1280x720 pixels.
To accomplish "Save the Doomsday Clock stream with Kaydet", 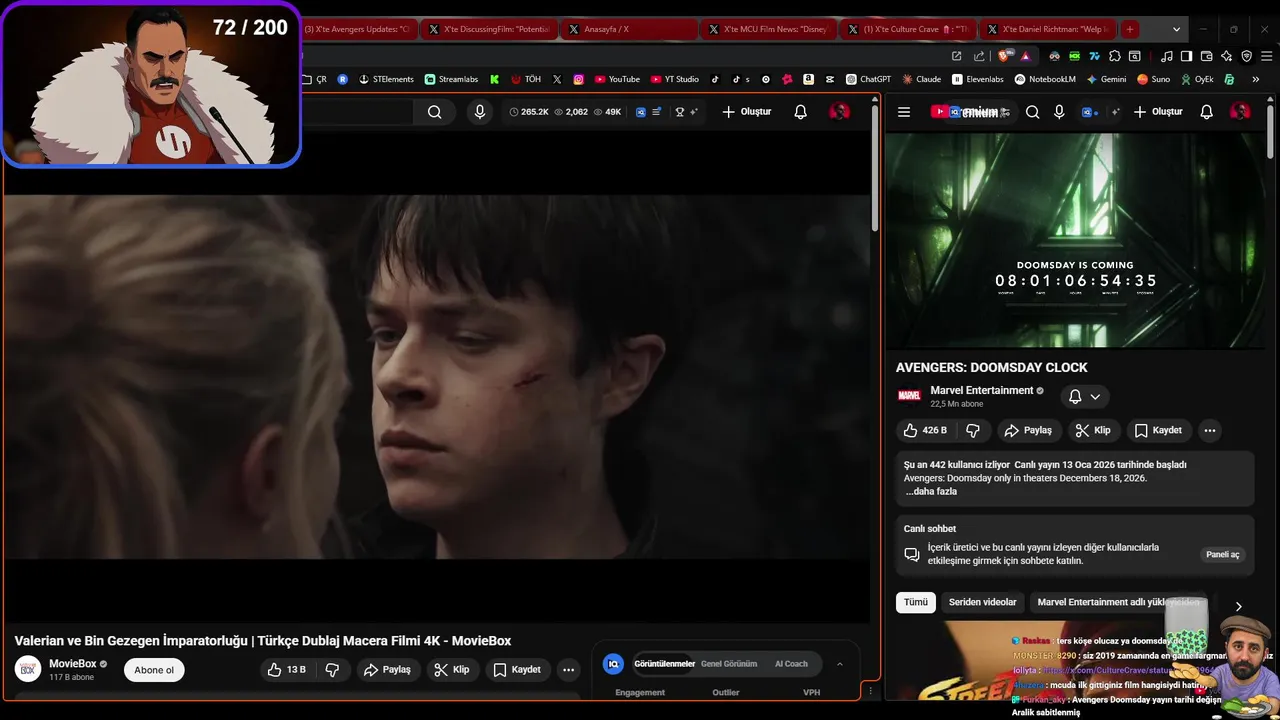I will coord(1158,430).
